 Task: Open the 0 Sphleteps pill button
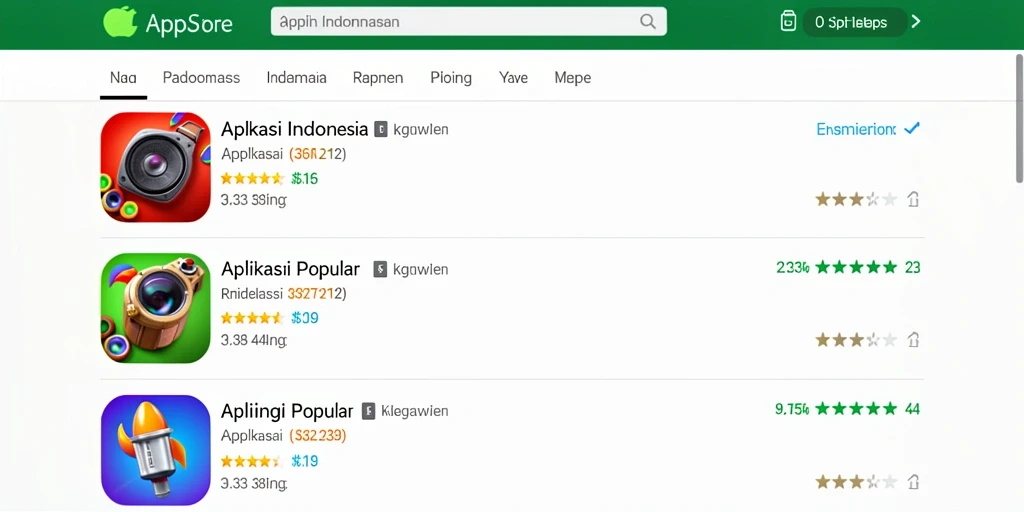point(854,22)
